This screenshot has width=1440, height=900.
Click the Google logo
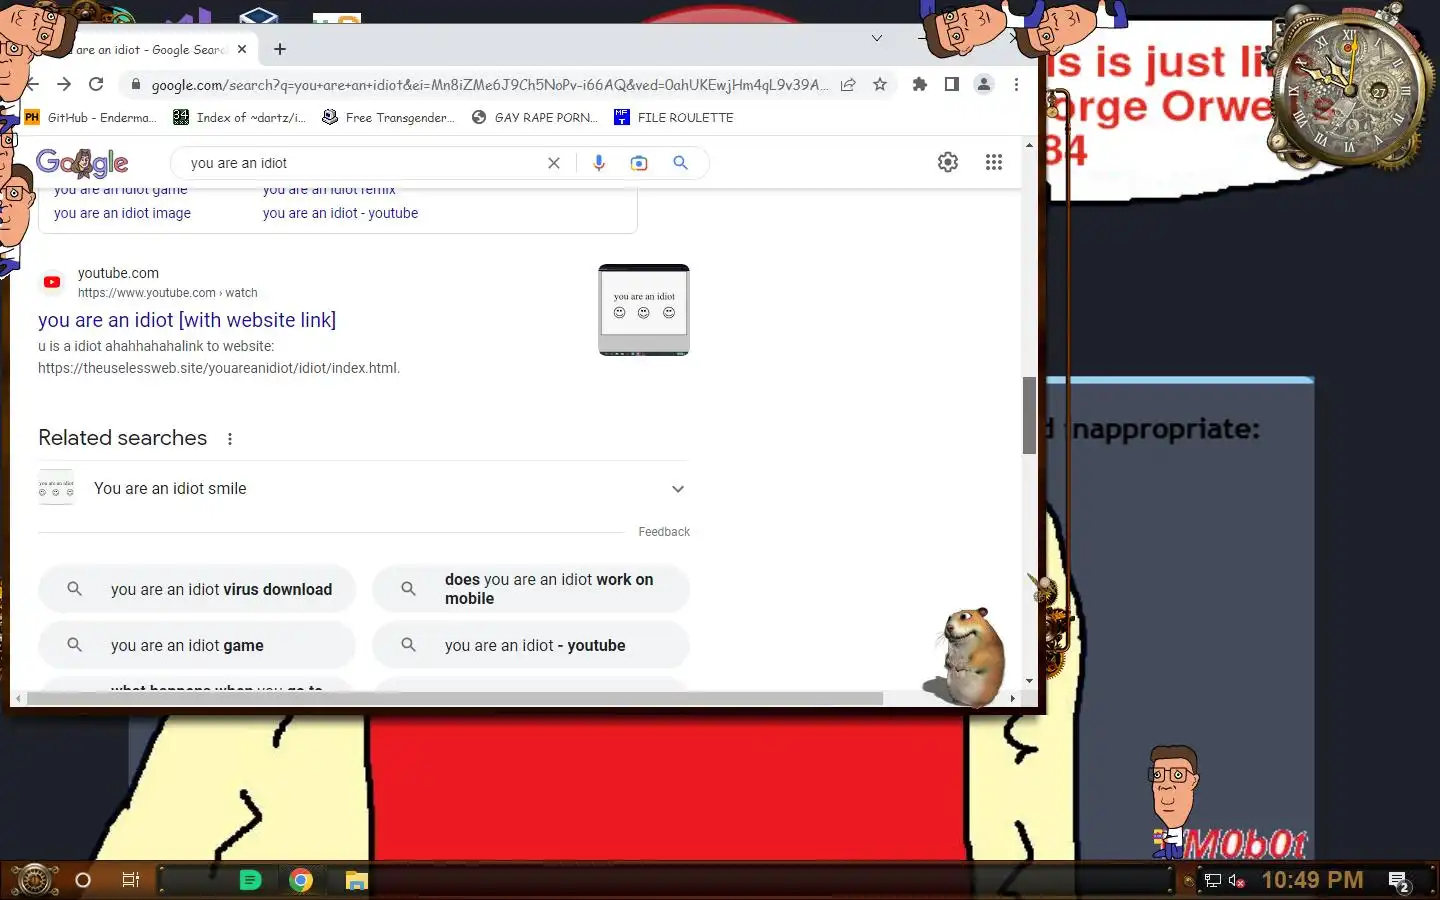click(x=82, y=162)
